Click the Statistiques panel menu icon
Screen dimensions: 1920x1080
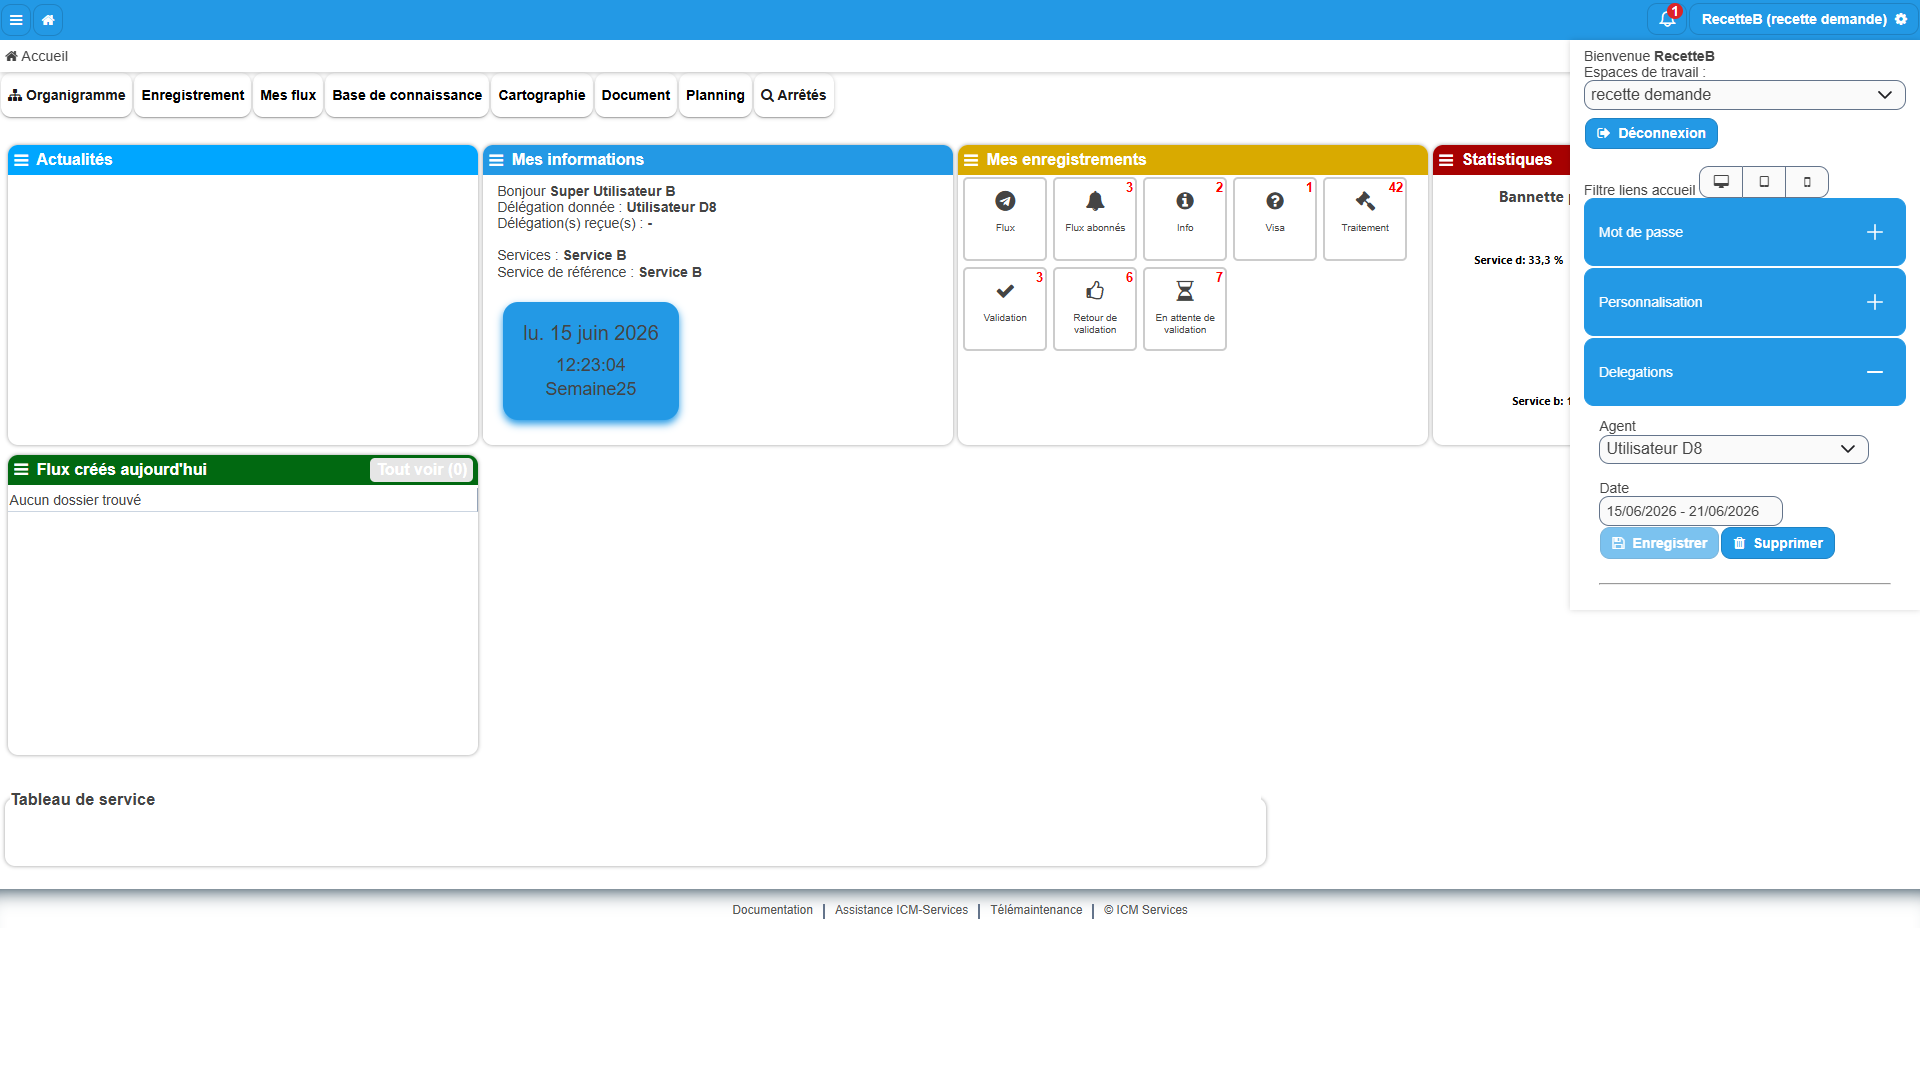coord(1446,160)
